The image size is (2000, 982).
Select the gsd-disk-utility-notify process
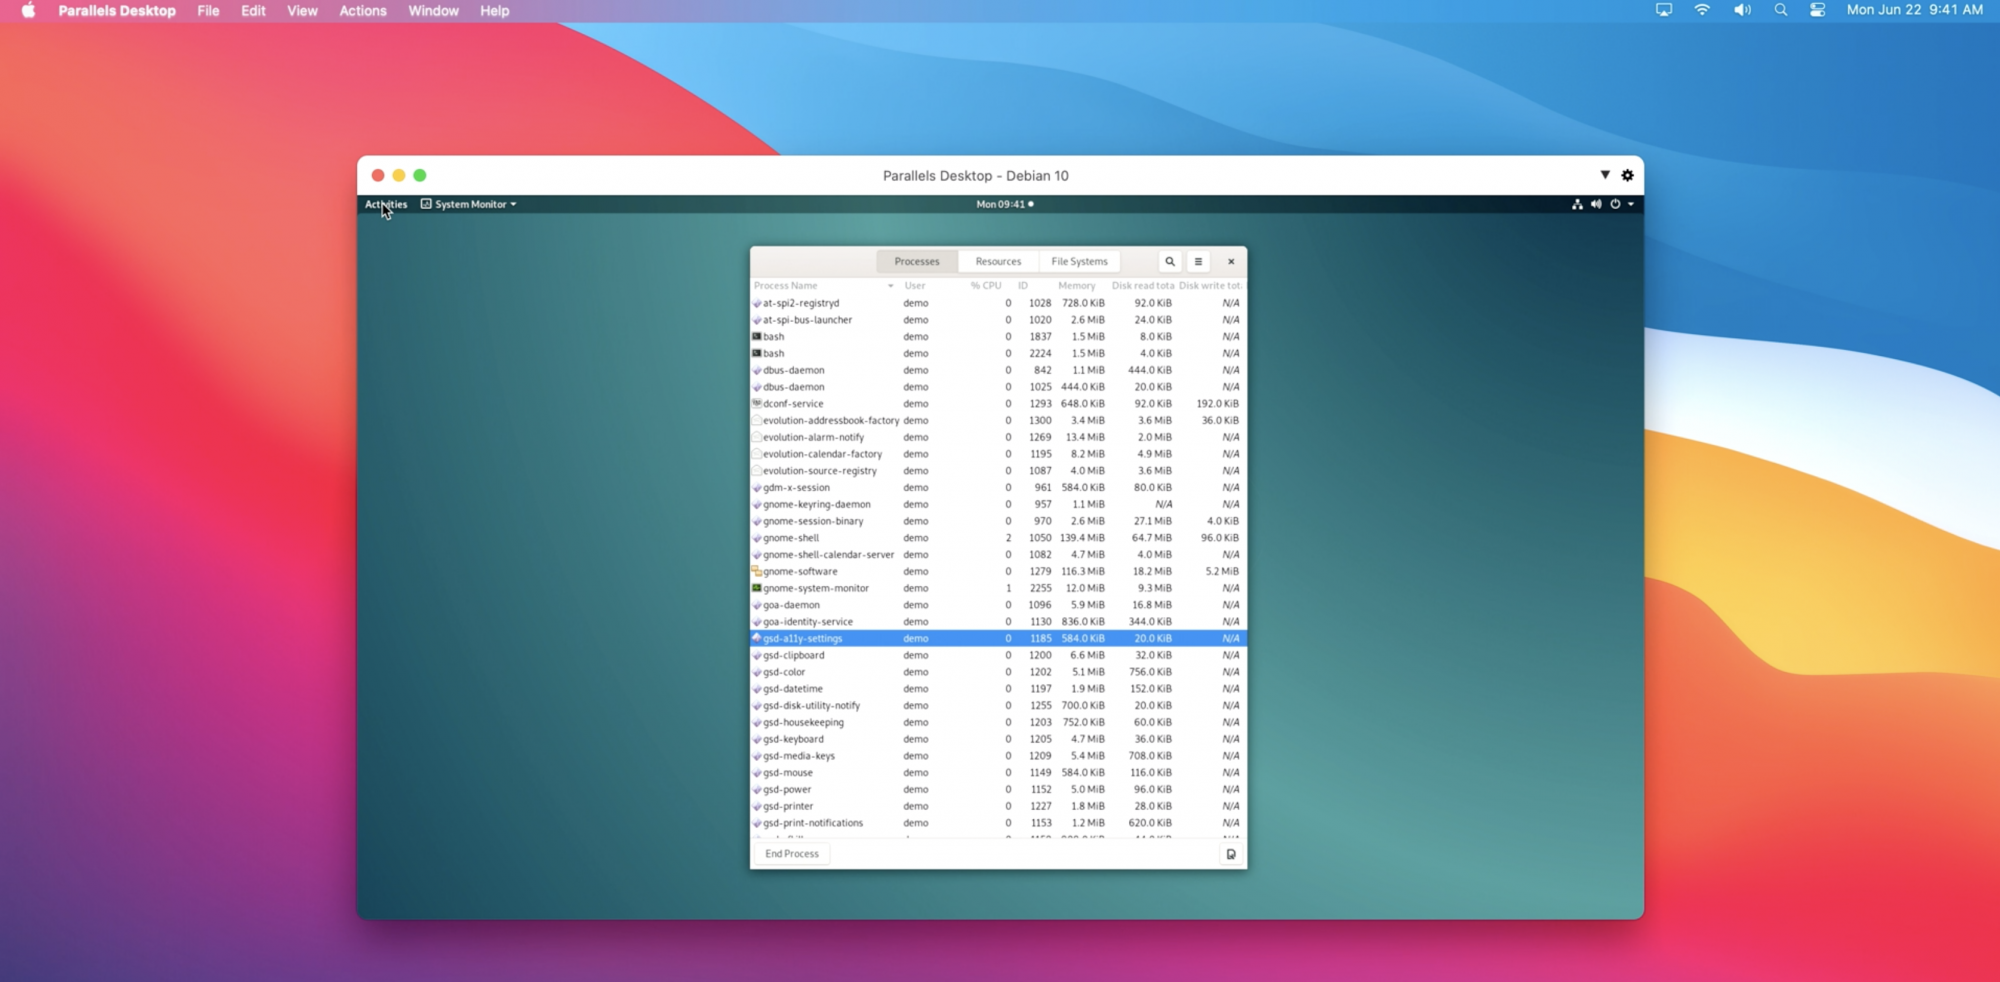tap(998, 705)
